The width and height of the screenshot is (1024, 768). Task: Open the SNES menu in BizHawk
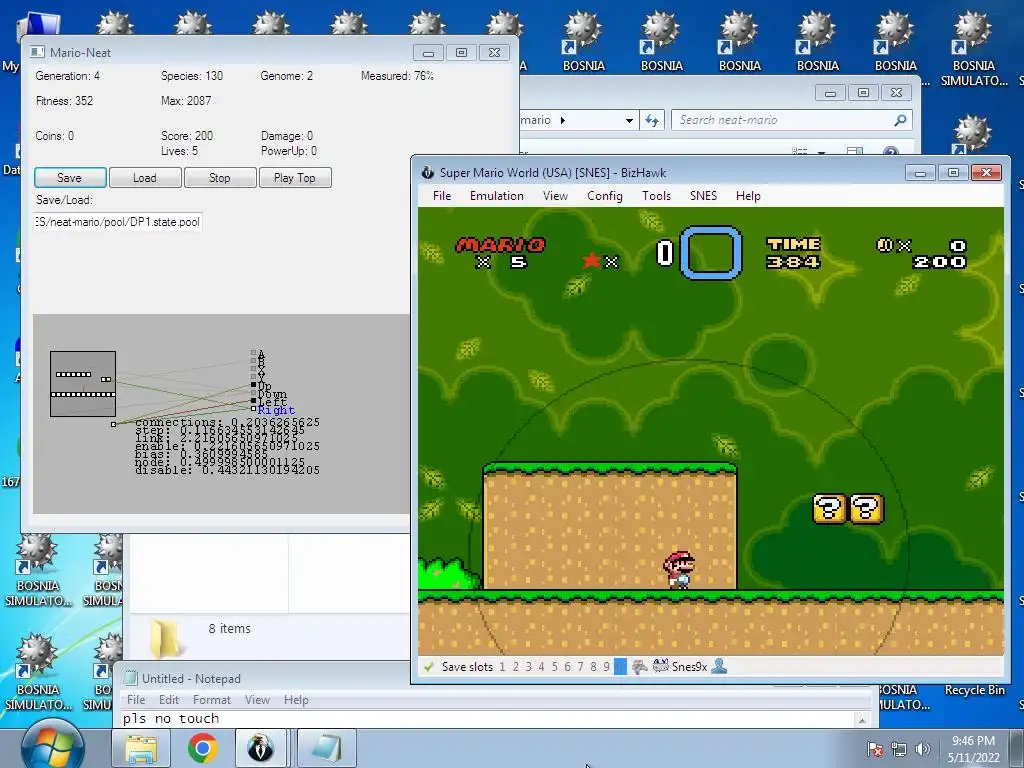click(x=703, y=196)
